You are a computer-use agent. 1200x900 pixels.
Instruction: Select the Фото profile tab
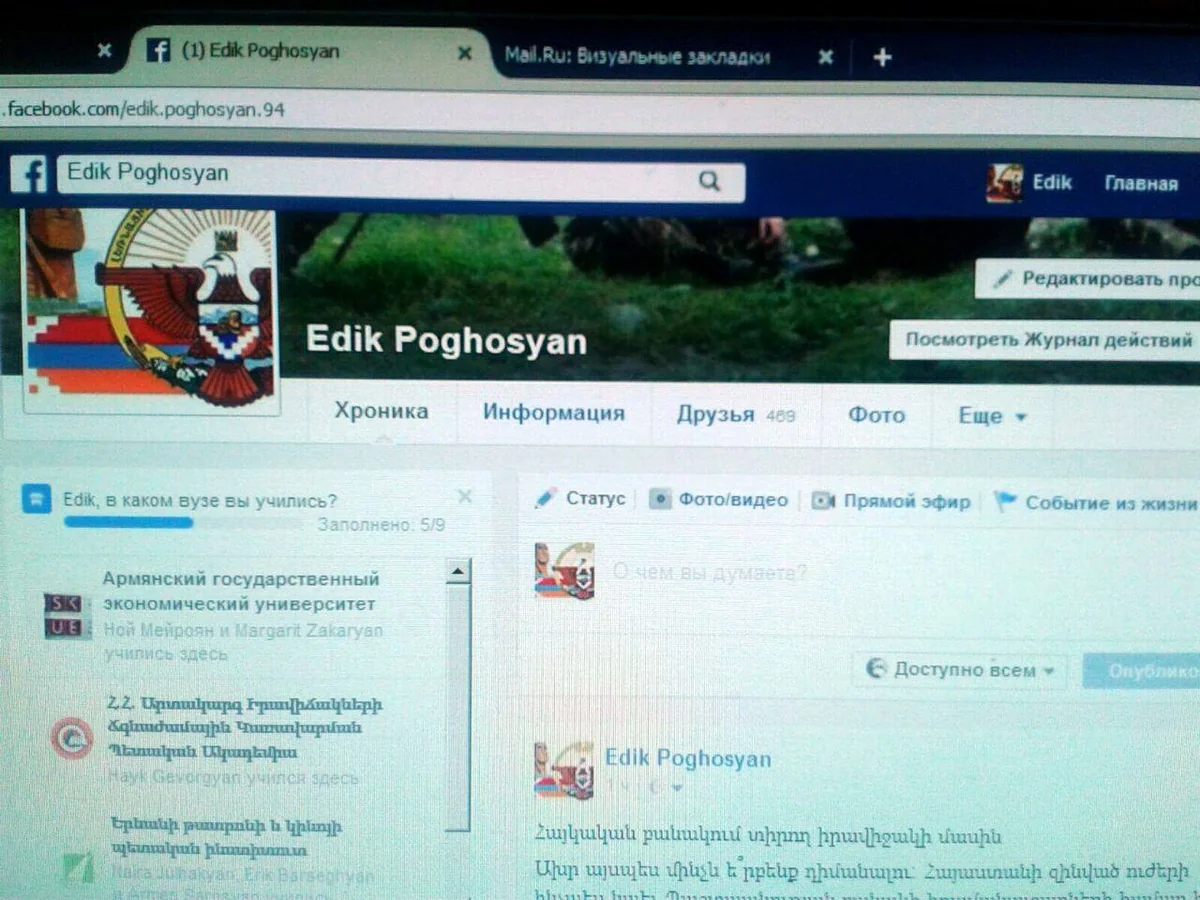click(x=876, y=415)
